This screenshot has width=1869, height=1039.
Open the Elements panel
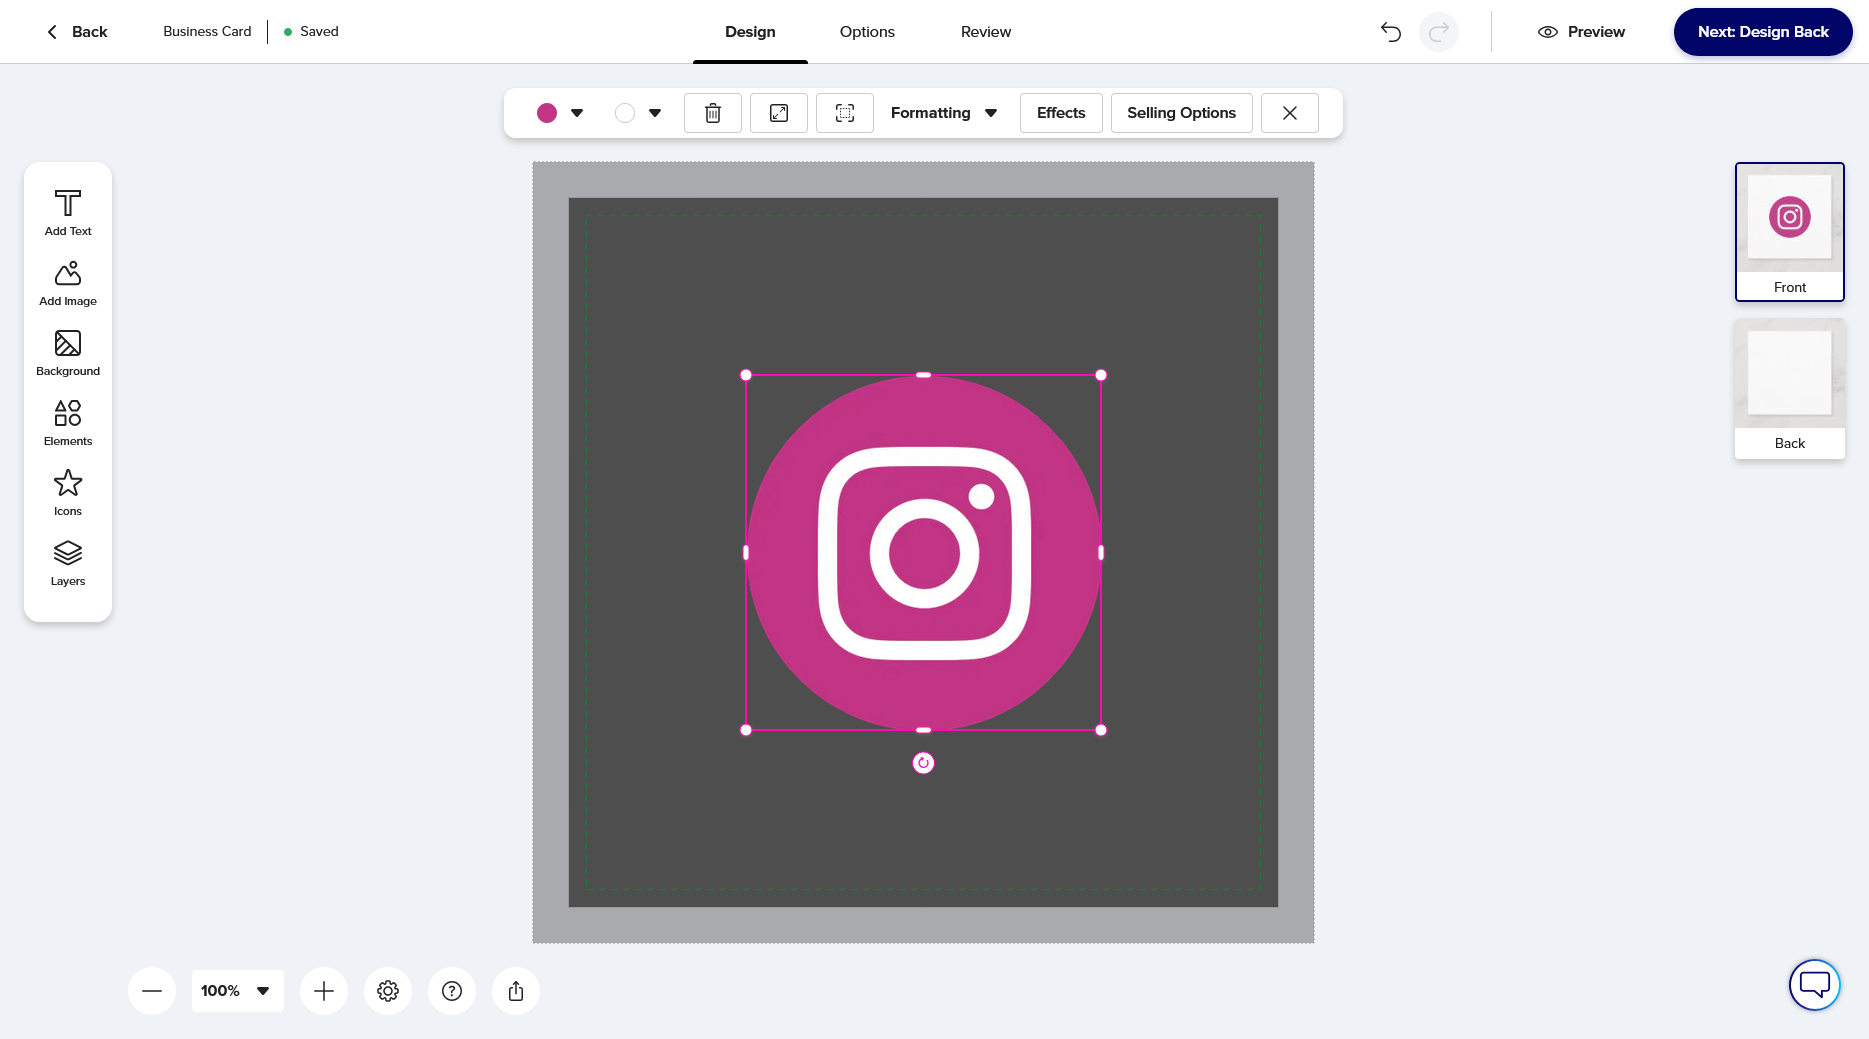point(68,423)
